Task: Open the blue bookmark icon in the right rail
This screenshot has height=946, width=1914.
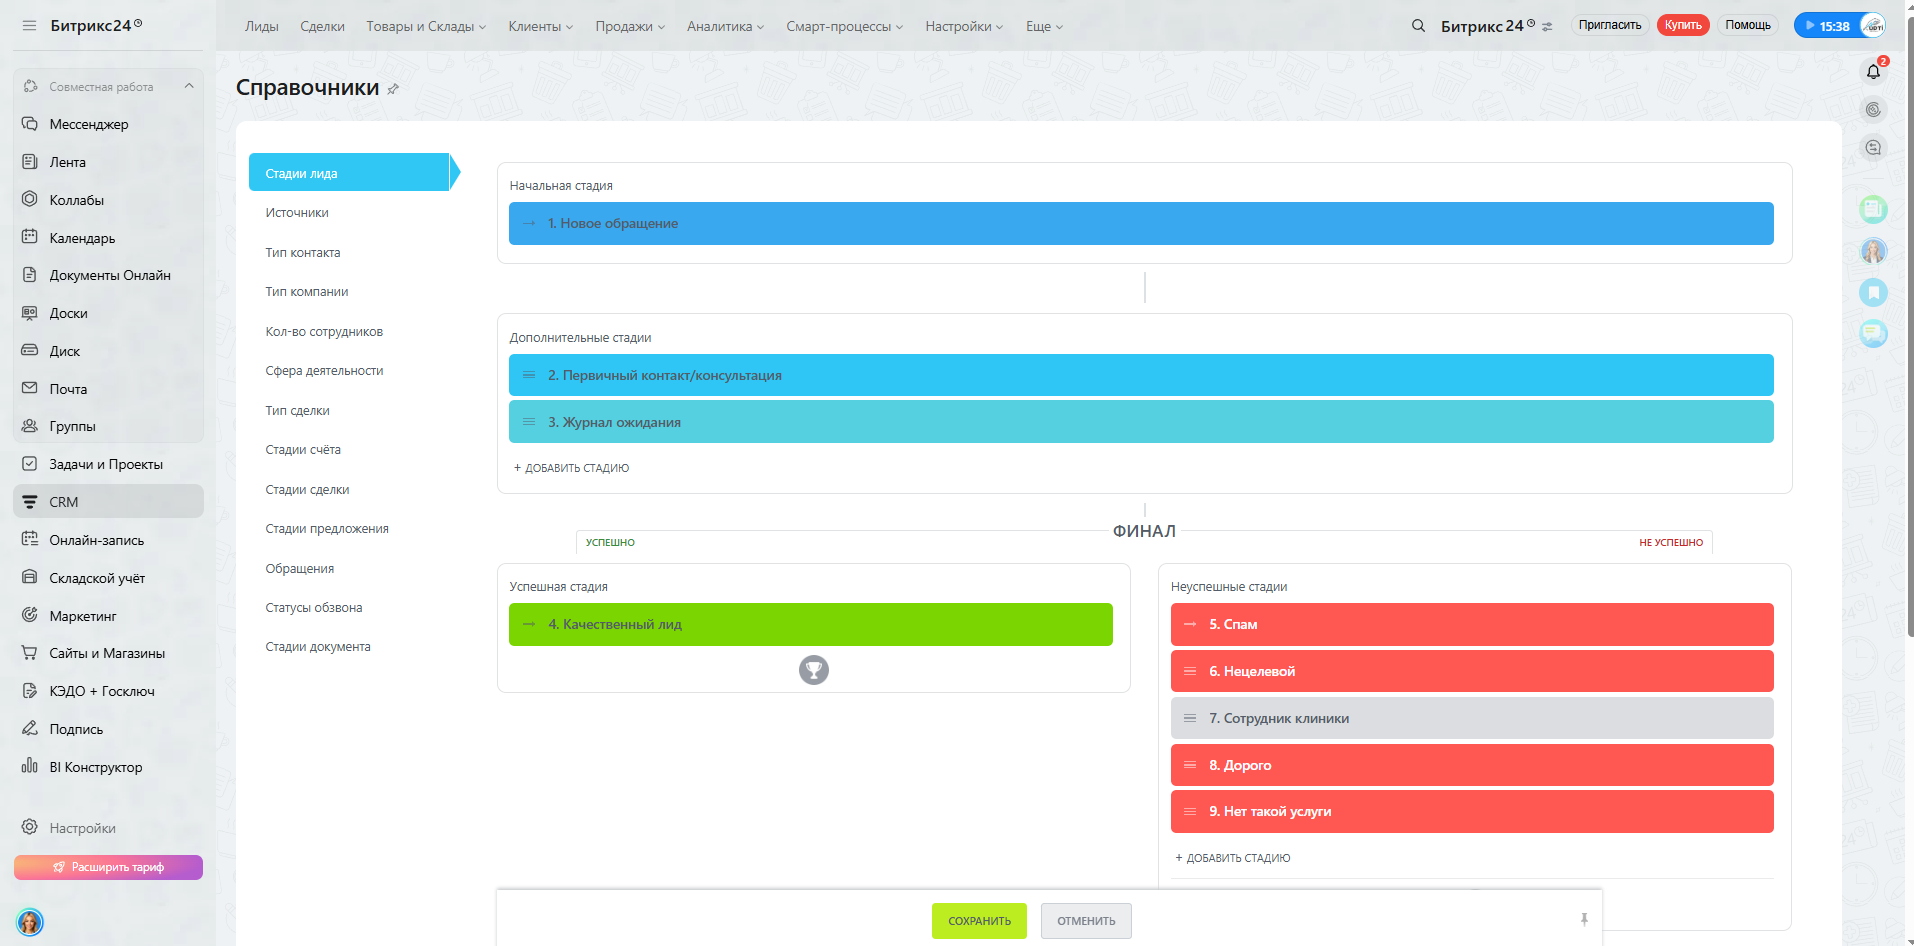Action: click(1874, 293)
